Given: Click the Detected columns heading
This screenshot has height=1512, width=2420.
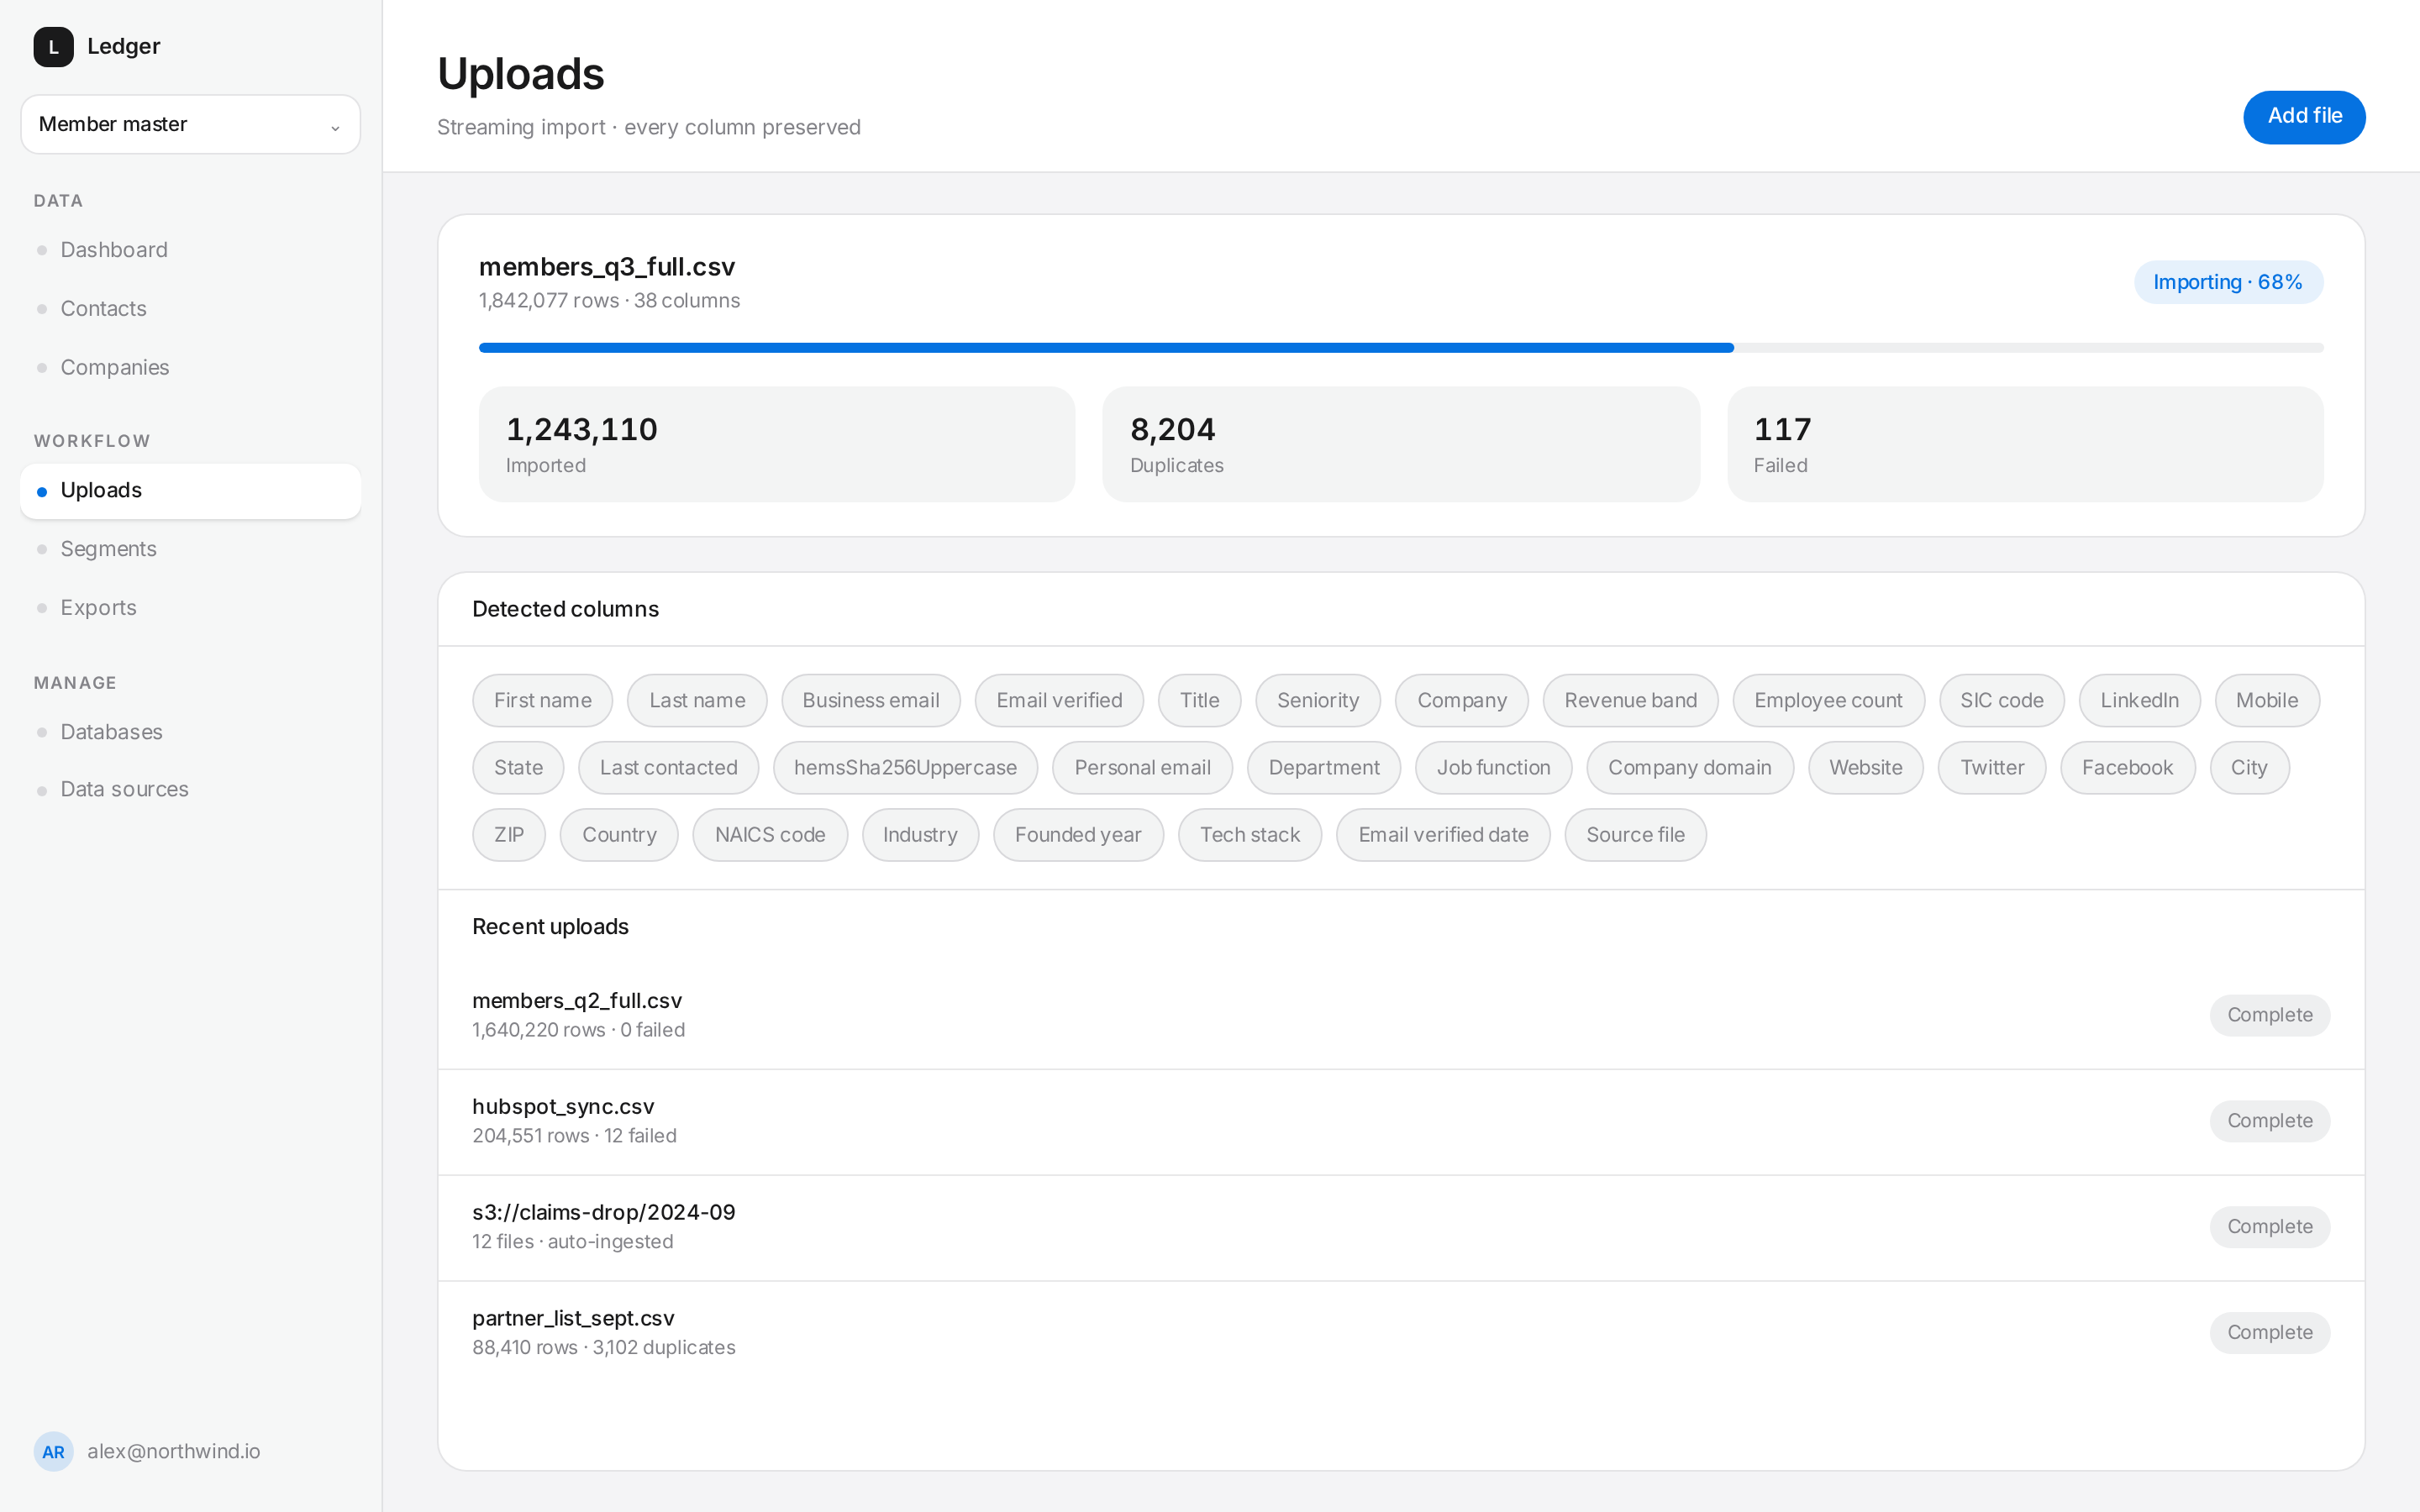Looking at the screenshot, I should [x=565, y=609].
